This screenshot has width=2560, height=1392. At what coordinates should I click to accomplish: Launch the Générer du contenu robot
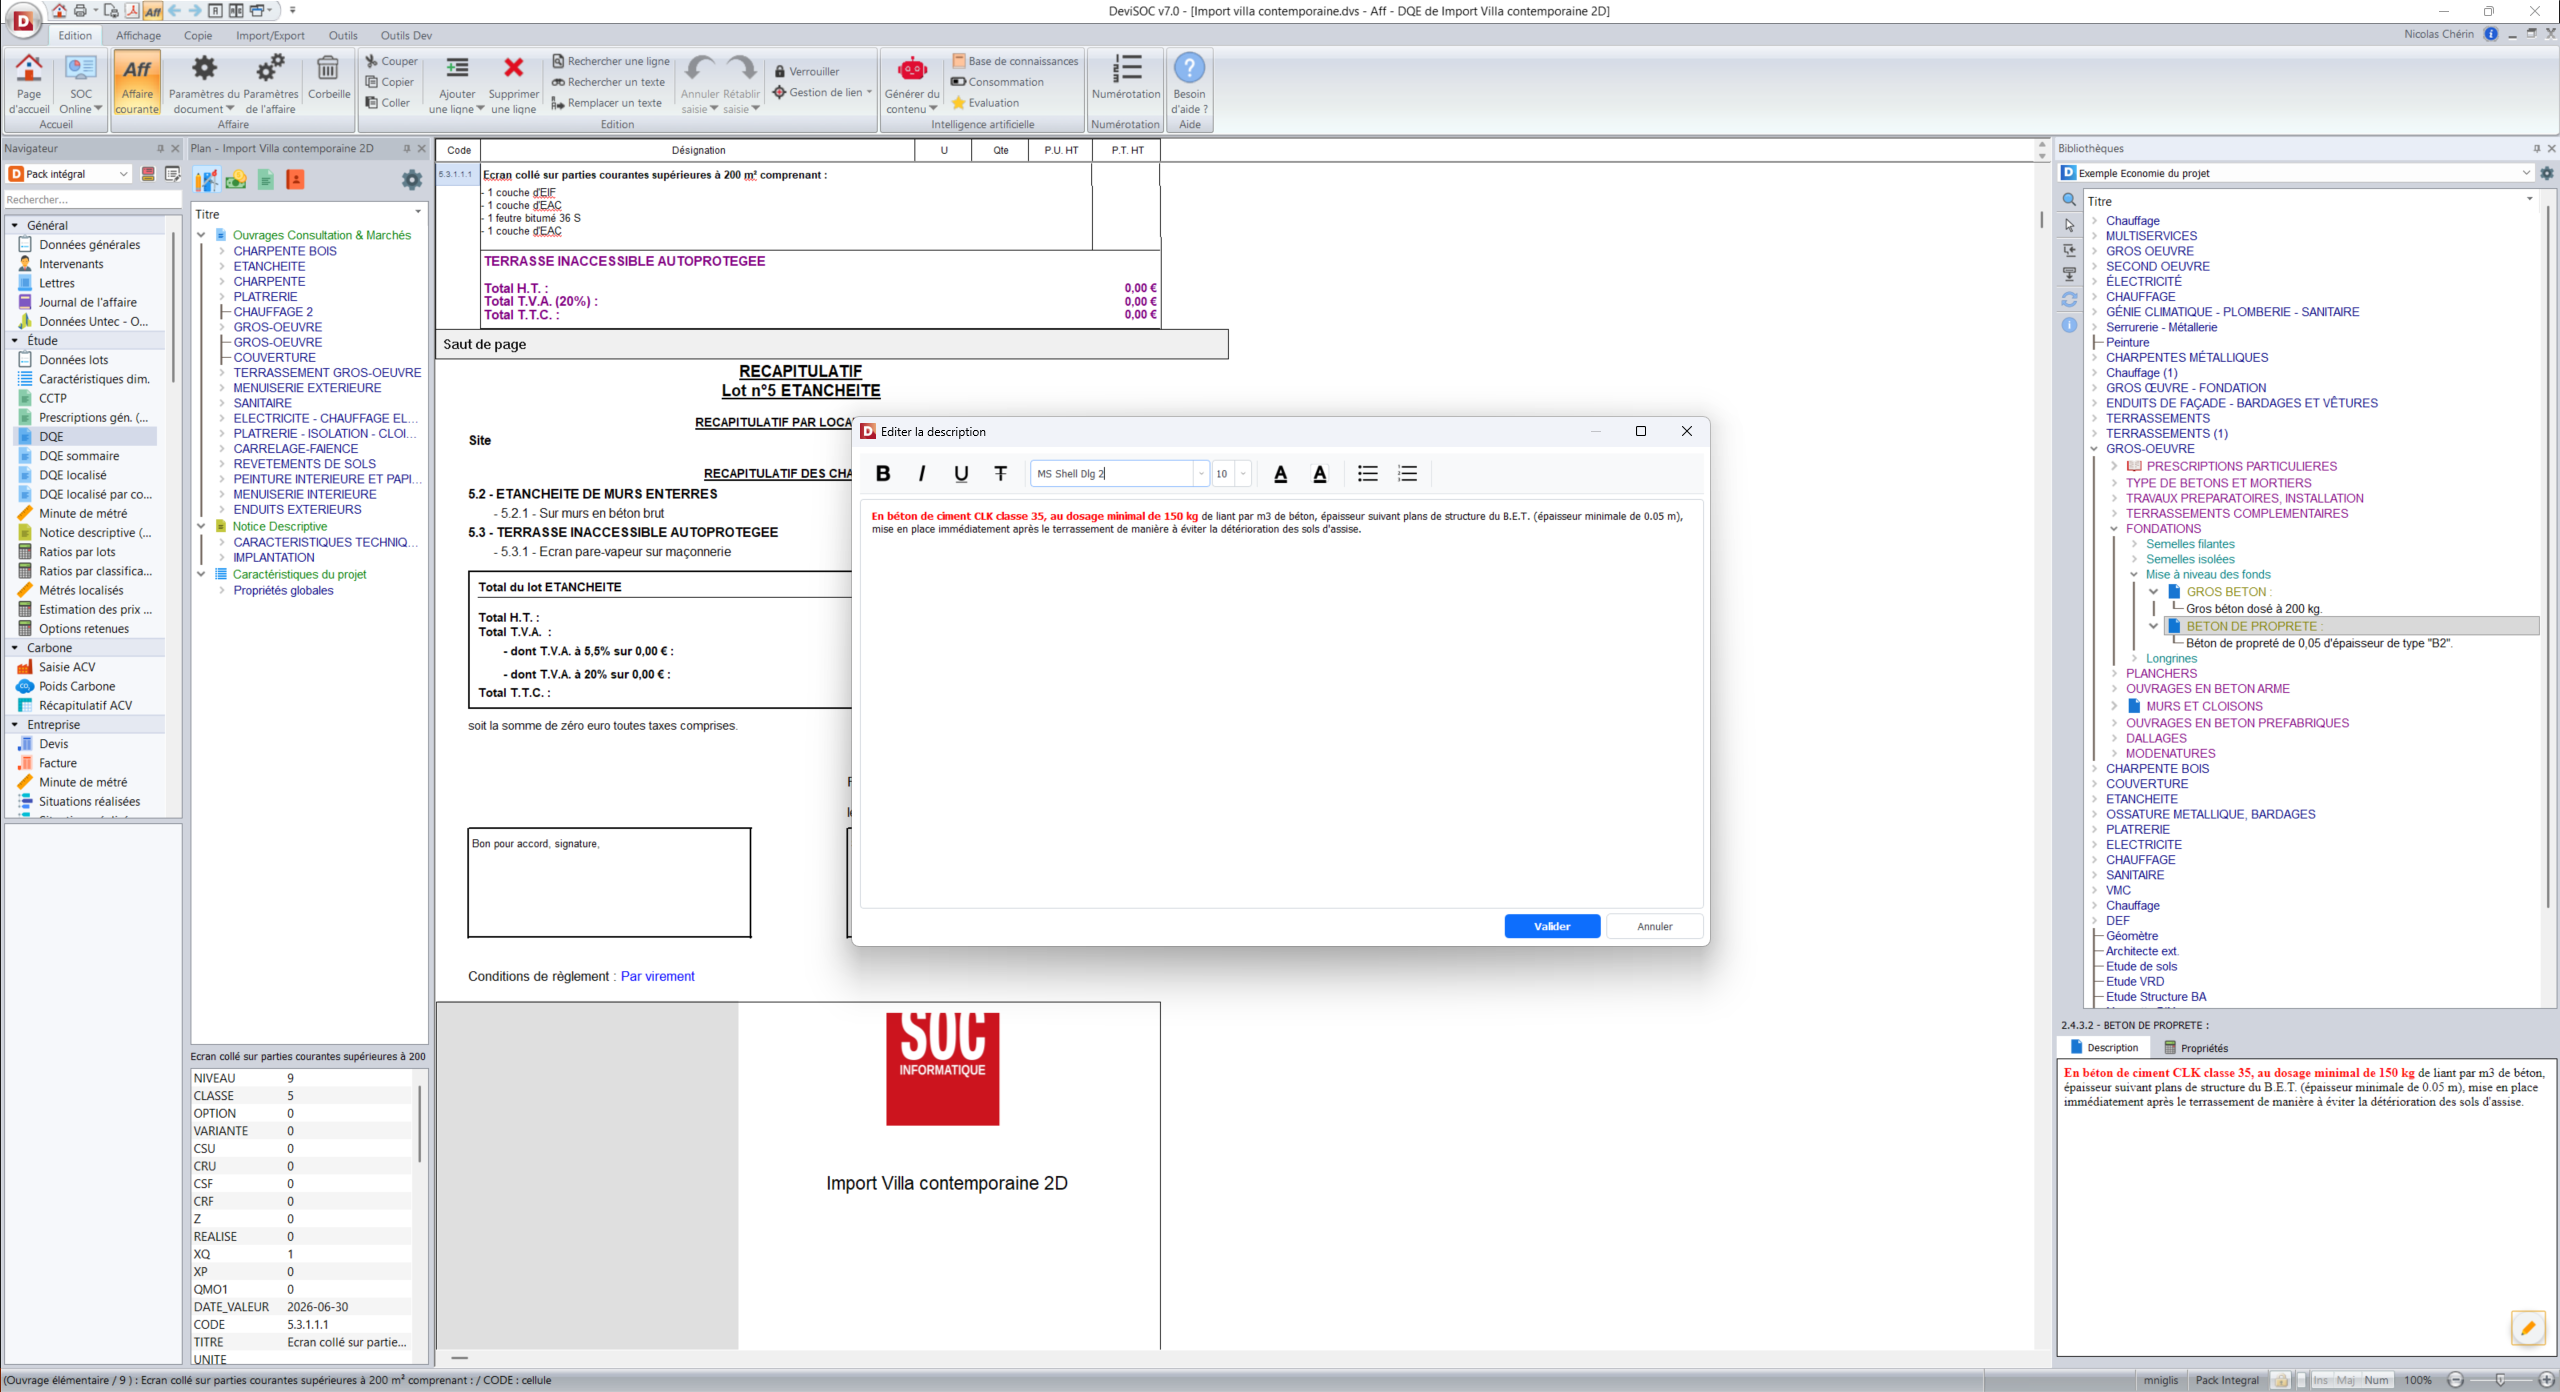(x=912, y=84)
